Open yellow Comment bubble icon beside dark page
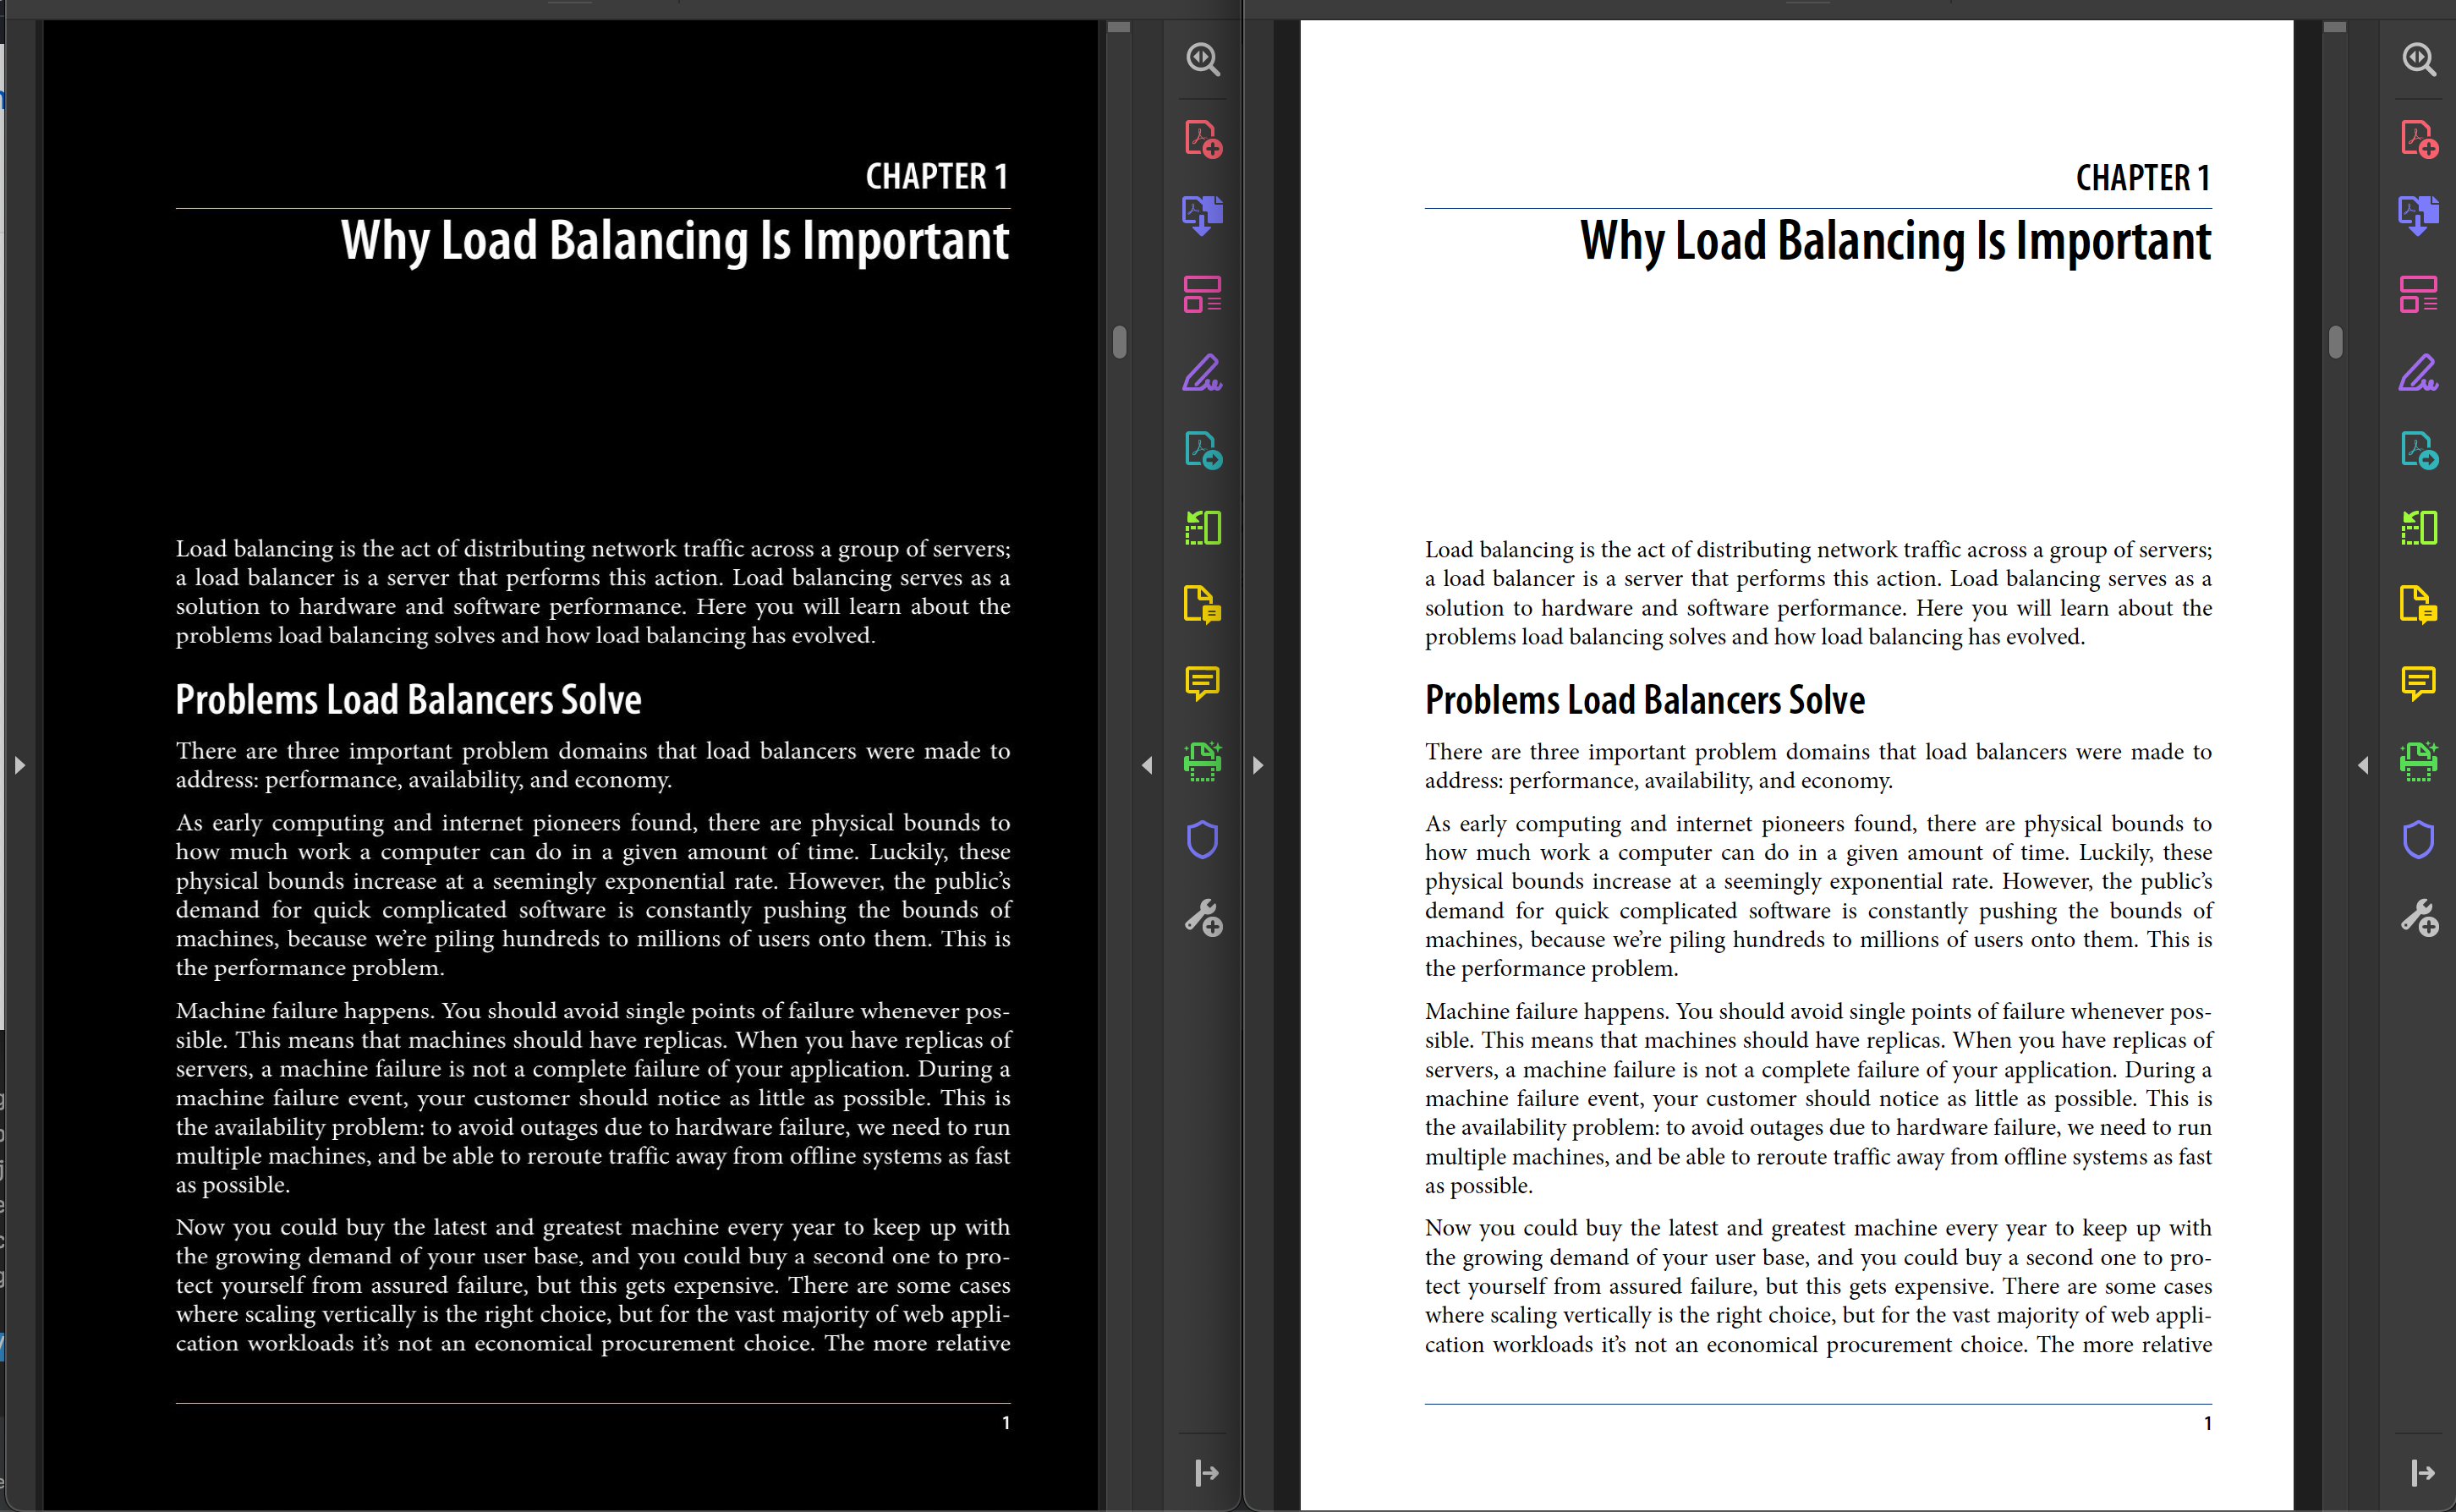This screenshot has height=1512, width=2456. pyautogui.click(x=1203, y=683)
